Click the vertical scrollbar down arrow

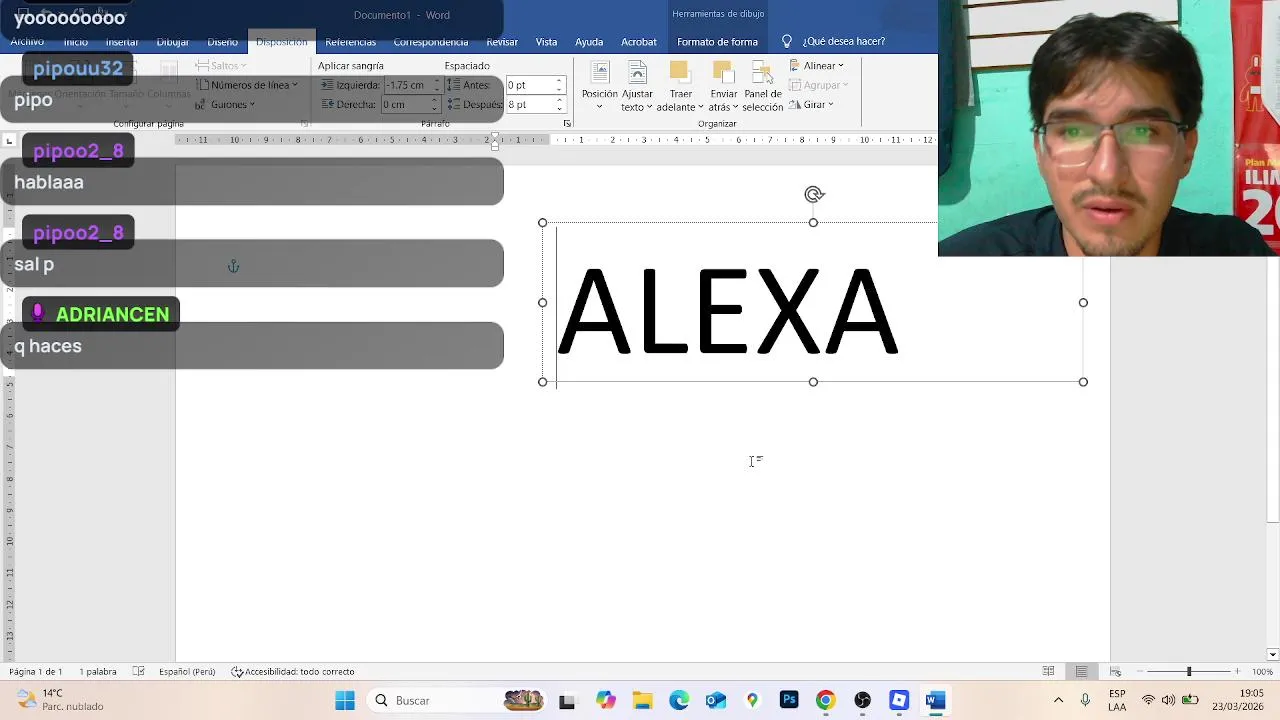1272,654
